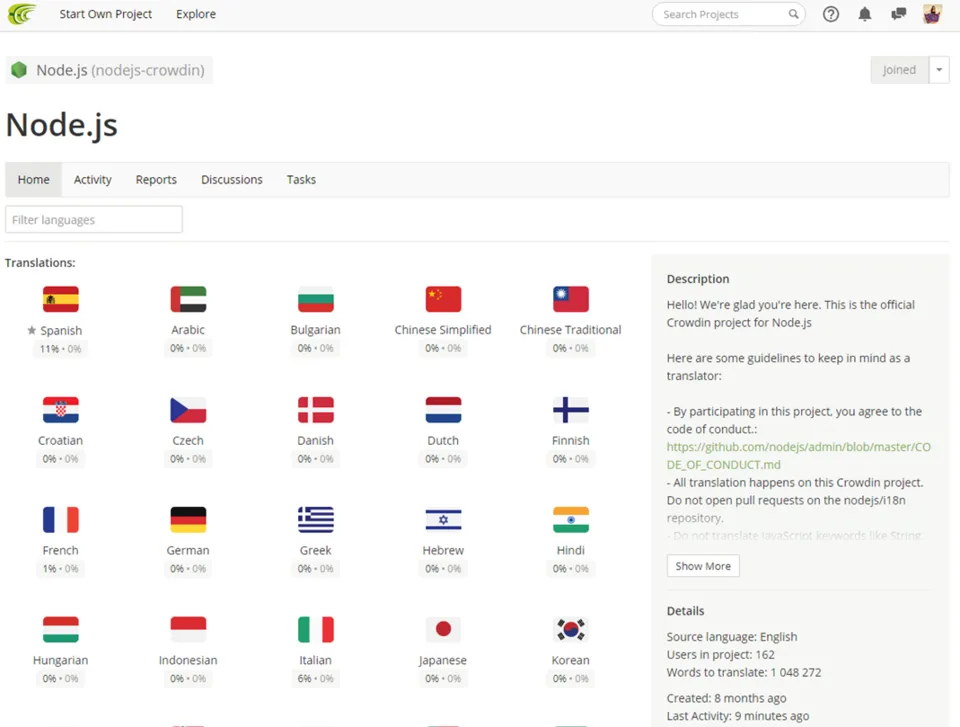Click the Node.js green hexagon icon

point(19,70)
